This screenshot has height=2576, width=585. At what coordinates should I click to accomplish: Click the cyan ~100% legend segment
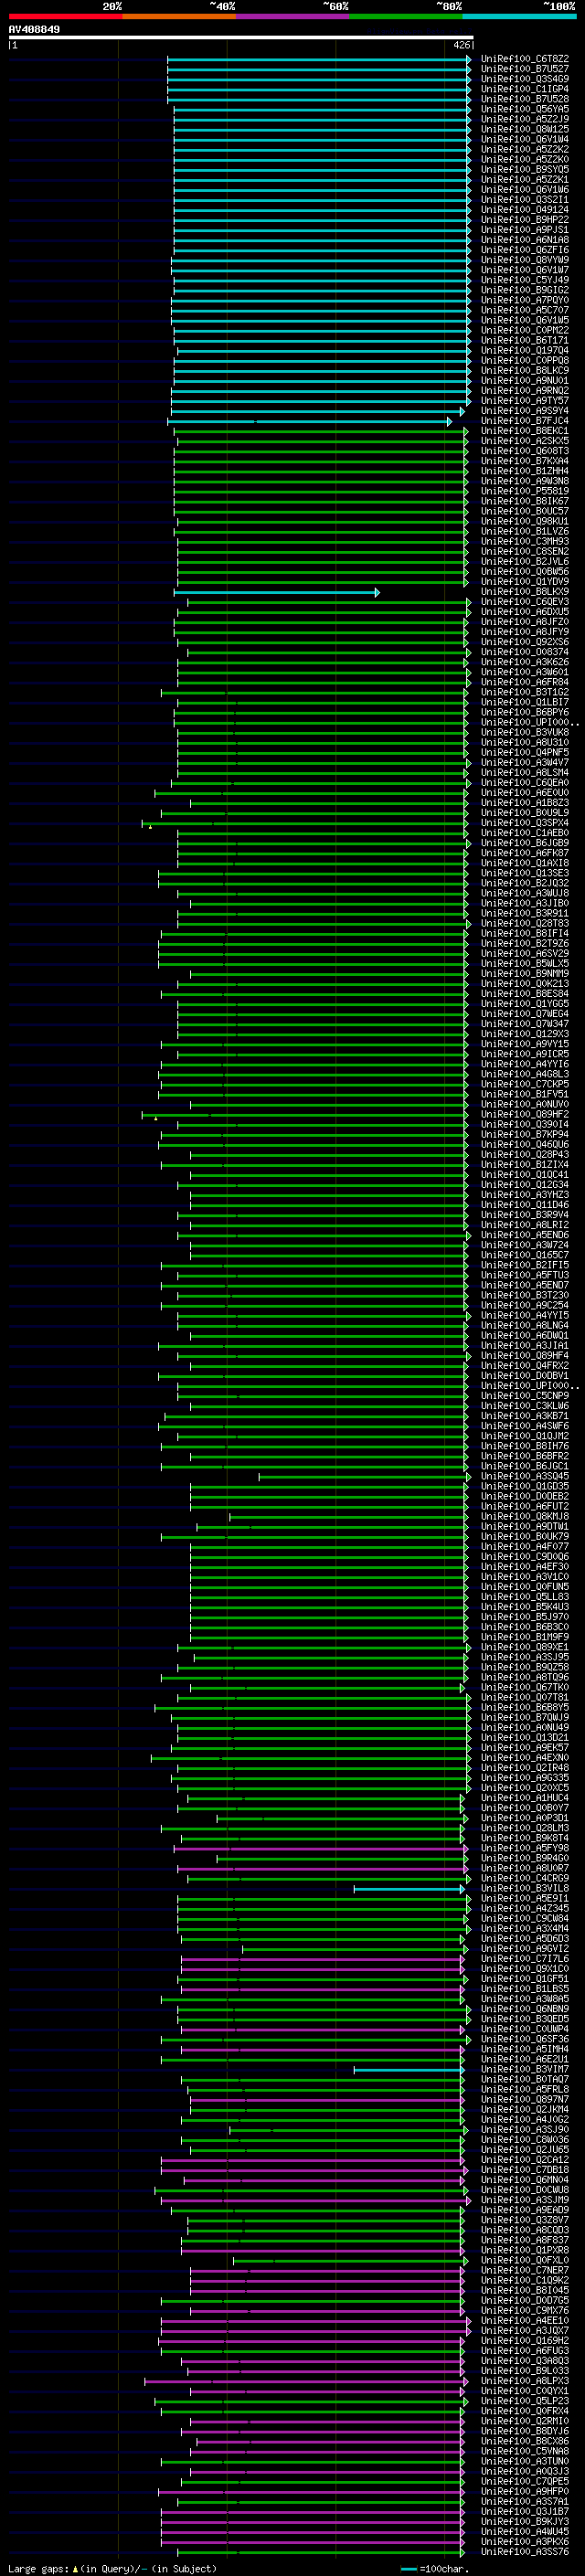(519, 16)
